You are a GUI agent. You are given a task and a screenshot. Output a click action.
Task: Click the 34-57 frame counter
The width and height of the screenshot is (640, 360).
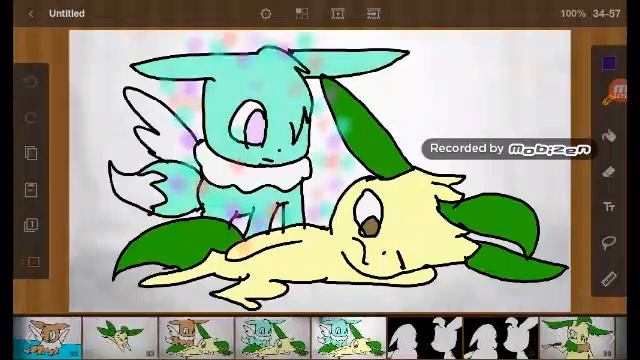(607, 13)
